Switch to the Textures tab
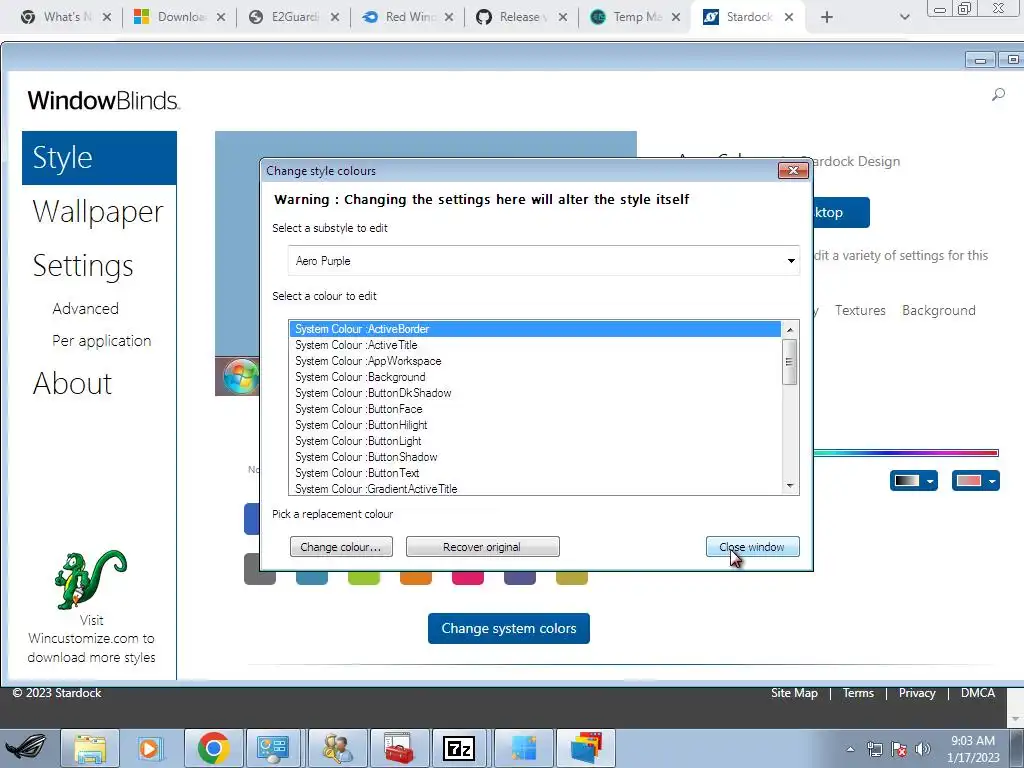The image size is (1024, 768). (x=860, y=310)
